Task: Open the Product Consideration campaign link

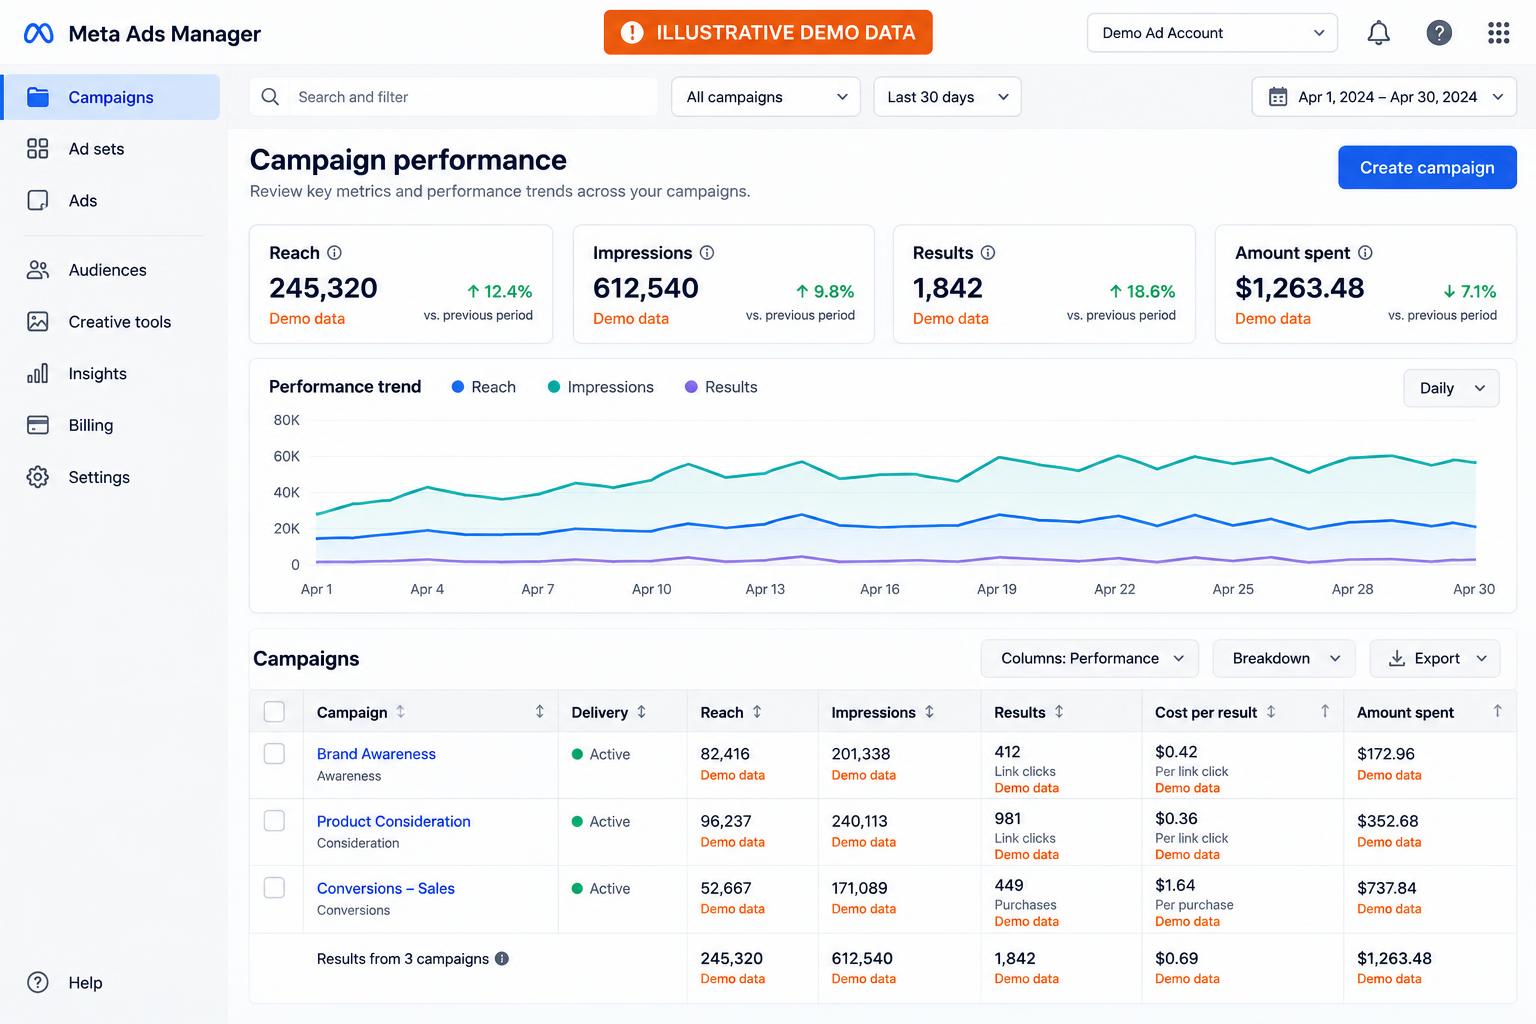Action: pyautogui.click(x=393, y=821)
